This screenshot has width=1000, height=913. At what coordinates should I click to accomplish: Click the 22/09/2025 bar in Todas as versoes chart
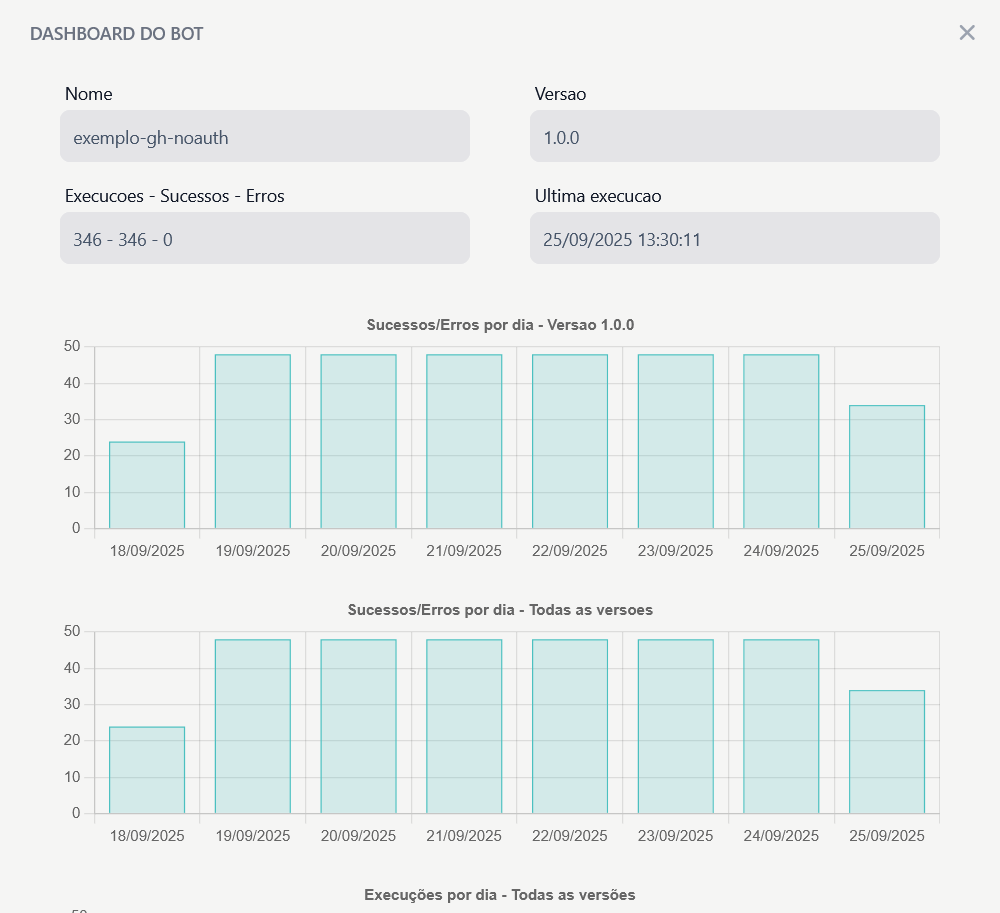(569, 727)
